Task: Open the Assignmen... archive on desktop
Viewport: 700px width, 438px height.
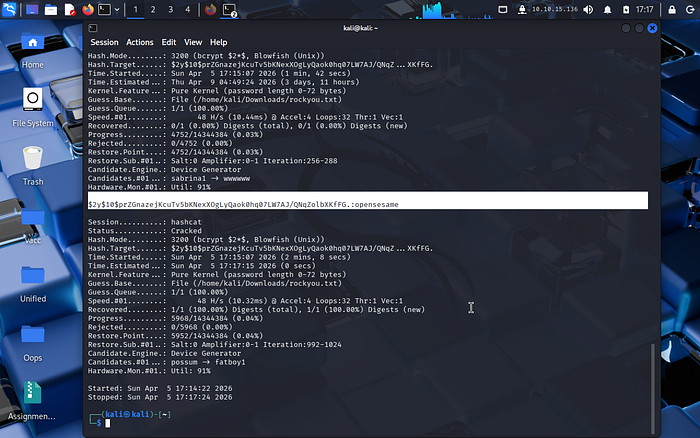Action: pyautogui.click(x=32, y=401)
